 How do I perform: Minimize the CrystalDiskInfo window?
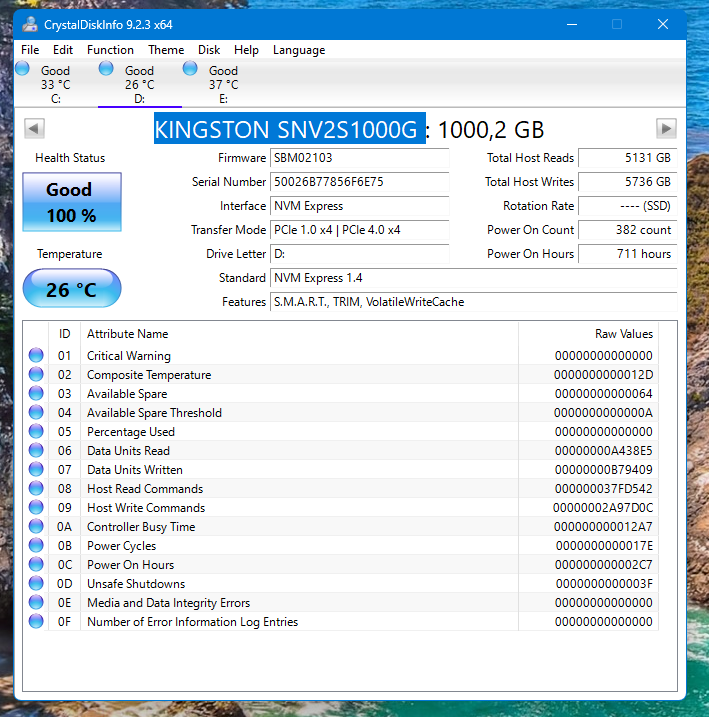572,24
